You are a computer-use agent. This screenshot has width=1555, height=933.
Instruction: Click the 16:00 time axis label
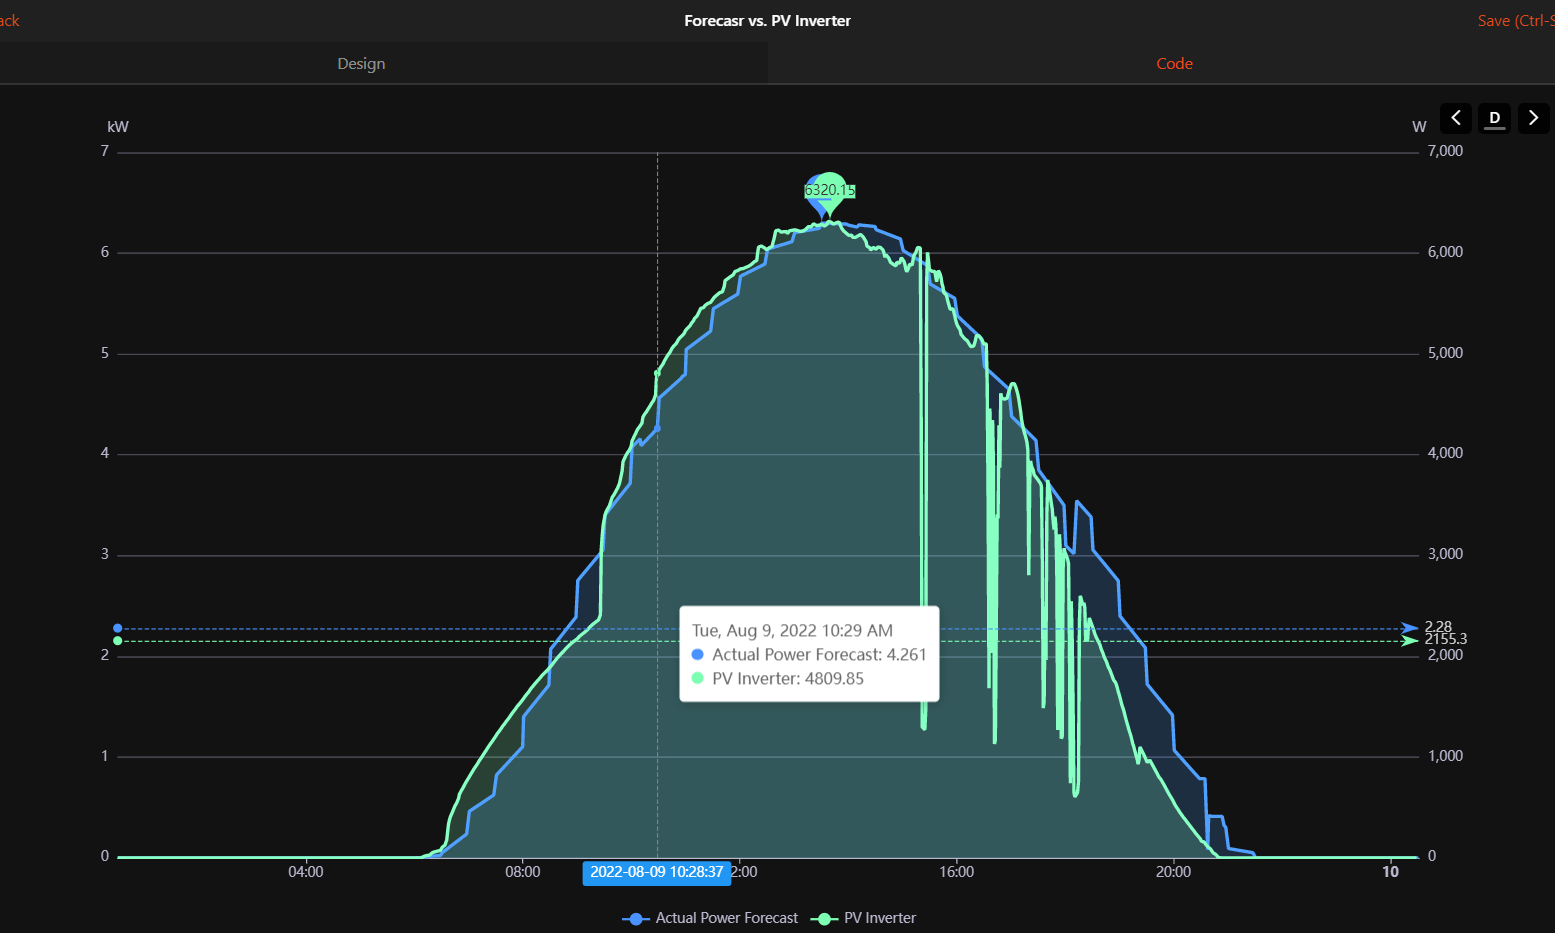coord(956,872)
